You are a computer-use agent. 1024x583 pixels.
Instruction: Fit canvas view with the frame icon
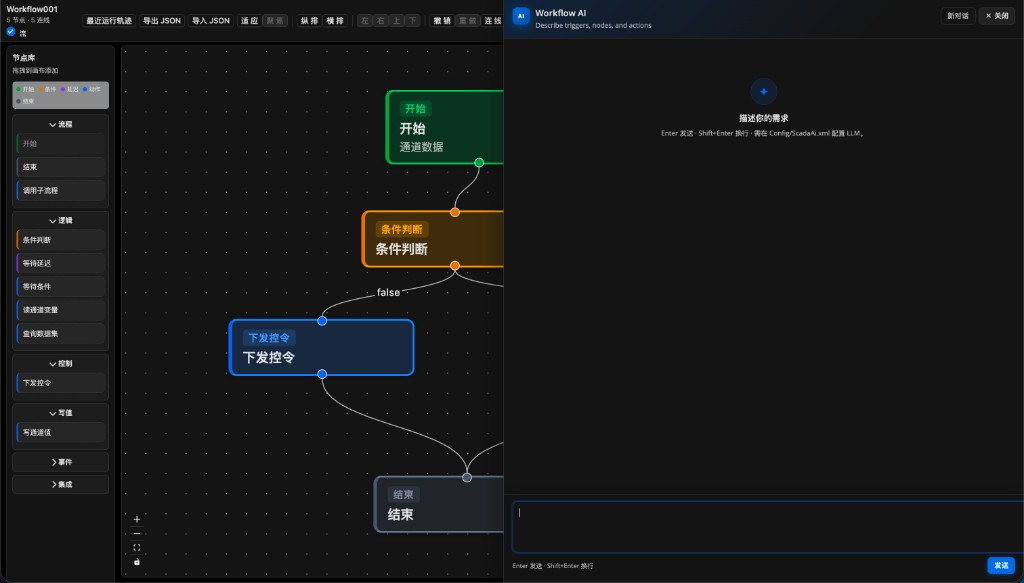point(136,548)
